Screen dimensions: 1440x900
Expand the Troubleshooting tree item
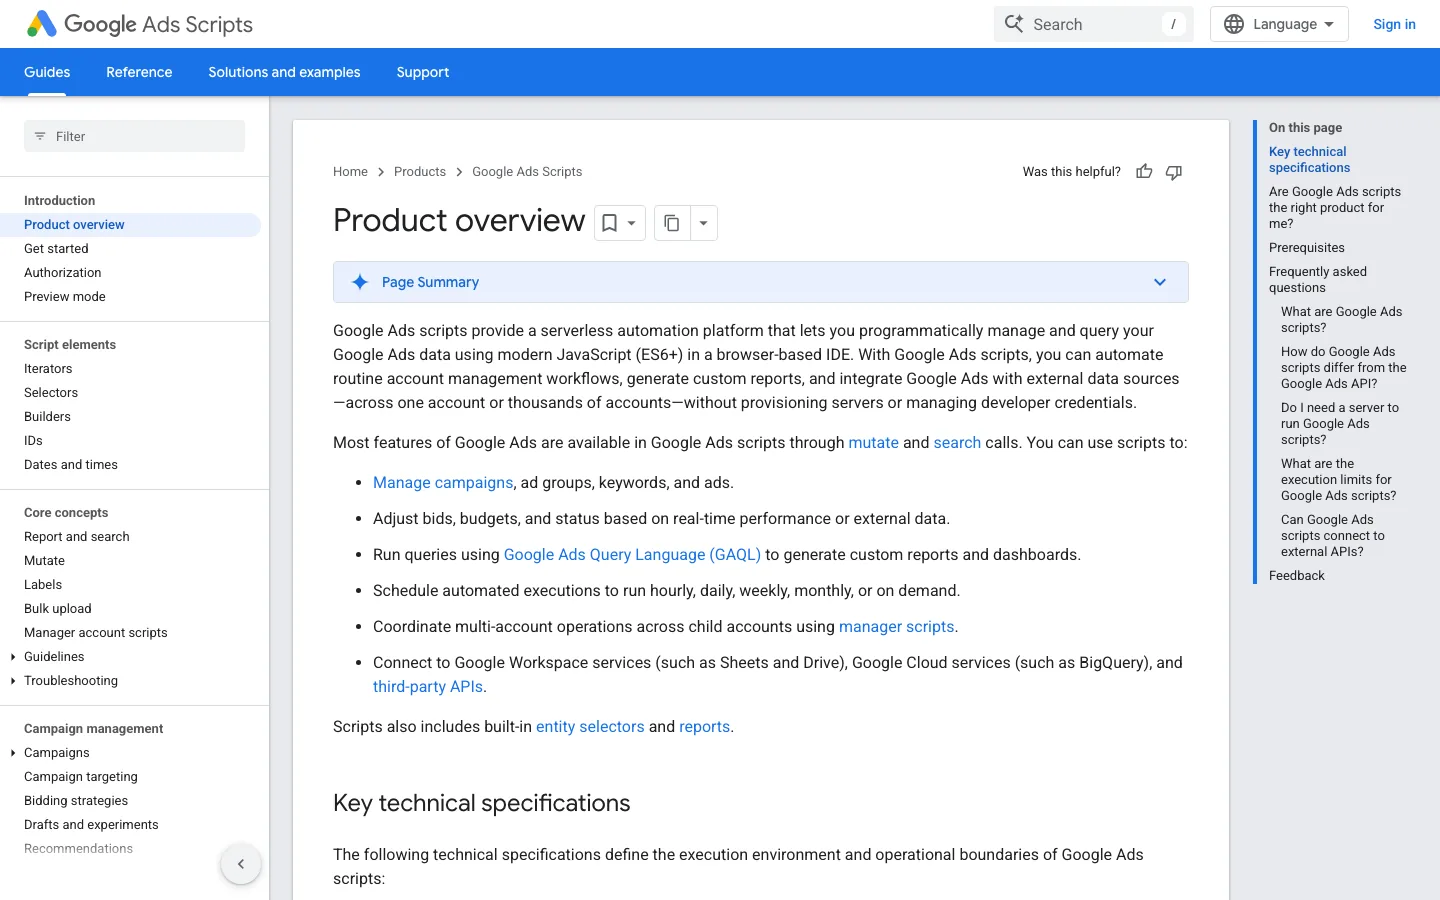13,681
